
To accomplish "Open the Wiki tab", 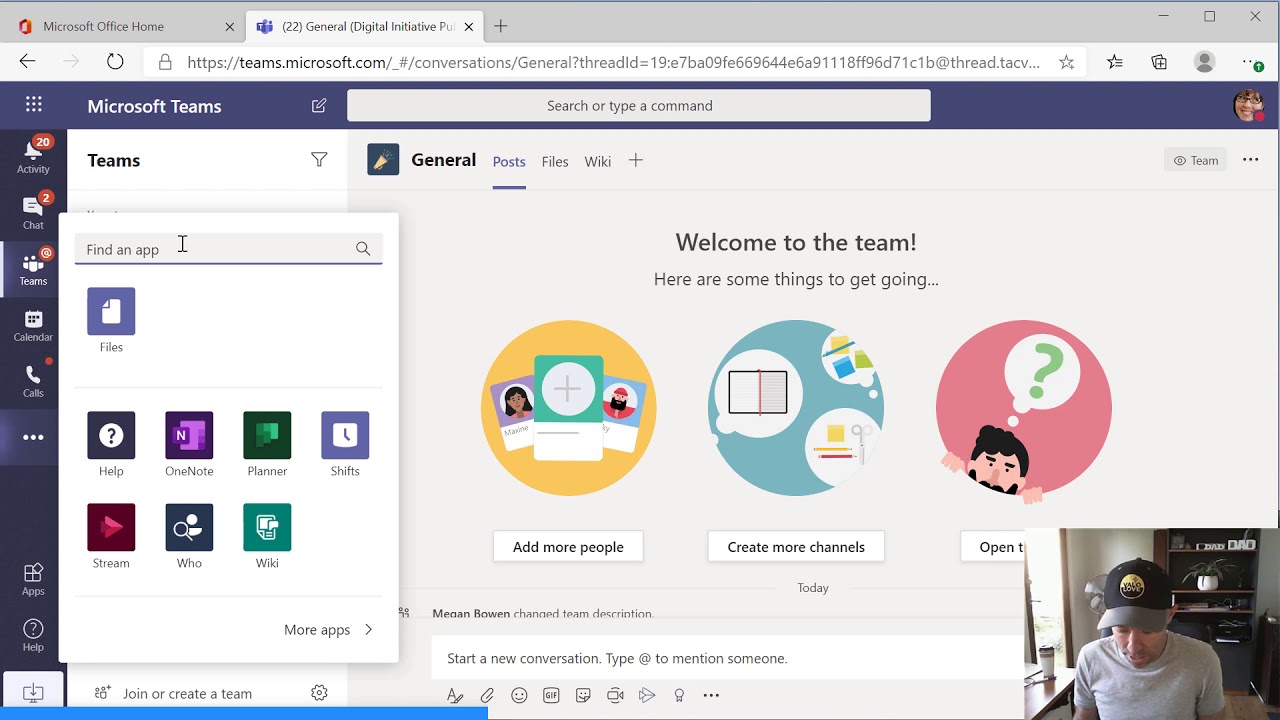I will coord(598,162).
